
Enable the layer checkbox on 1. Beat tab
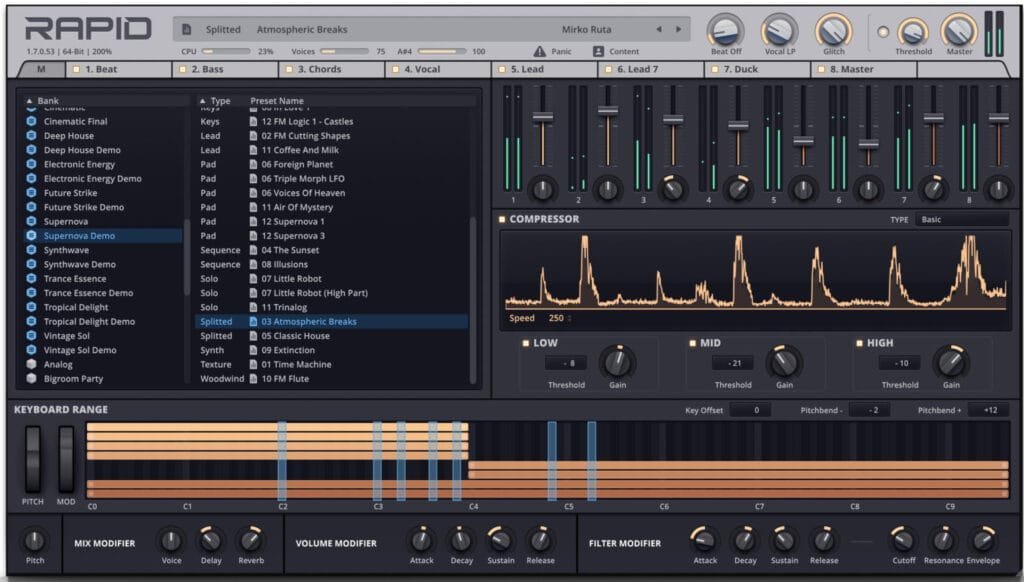point(77,70)
